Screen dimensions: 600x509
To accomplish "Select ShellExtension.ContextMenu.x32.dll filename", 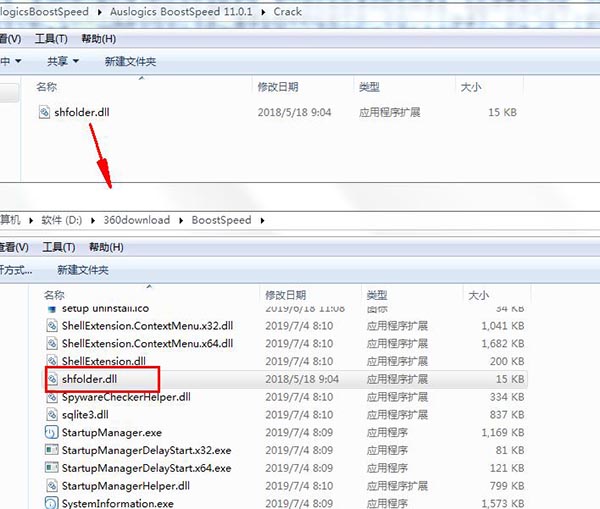I will (147, 326).
